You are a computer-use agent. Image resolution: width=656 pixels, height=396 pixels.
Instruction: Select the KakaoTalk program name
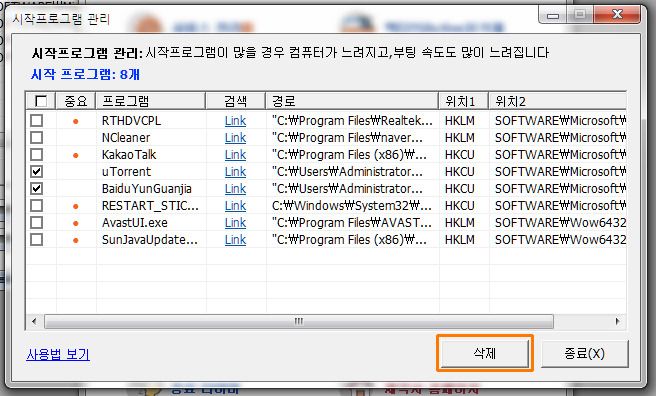pyautogui.click(x=129, y=155)
